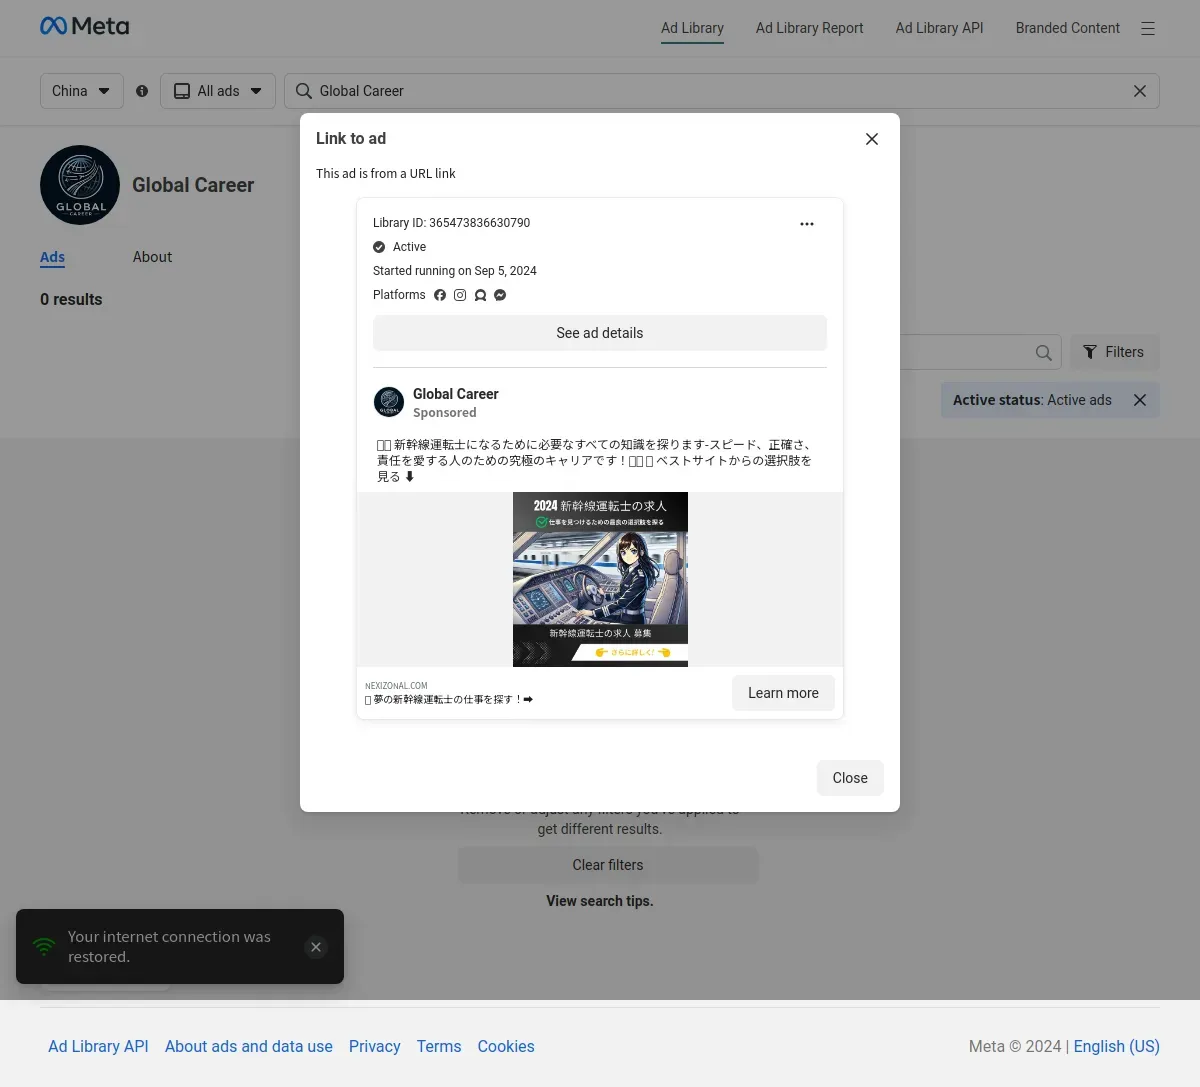The image size is (1200, 1087).
Task: Click the Active status check icon
Action: pyautogui.click(x=379, y=247)
